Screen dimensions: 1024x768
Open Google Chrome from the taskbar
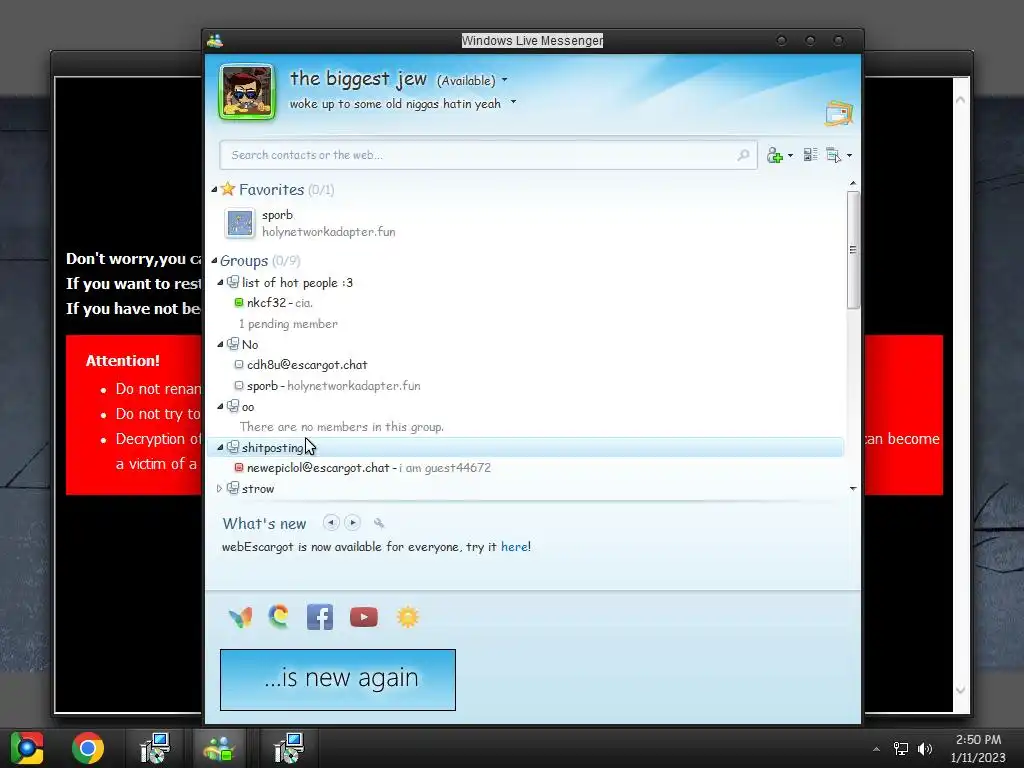(88, 748)
